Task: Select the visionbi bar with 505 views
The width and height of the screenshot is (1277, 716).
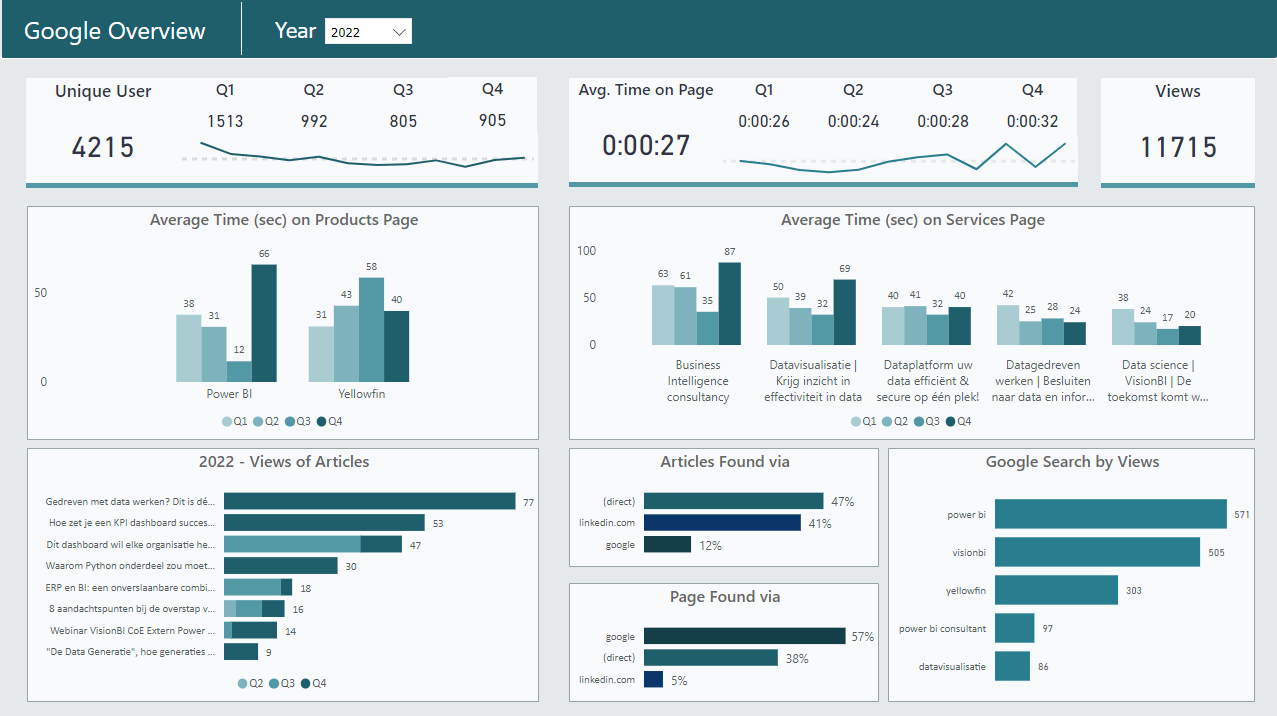Action: coord(1097,552)
